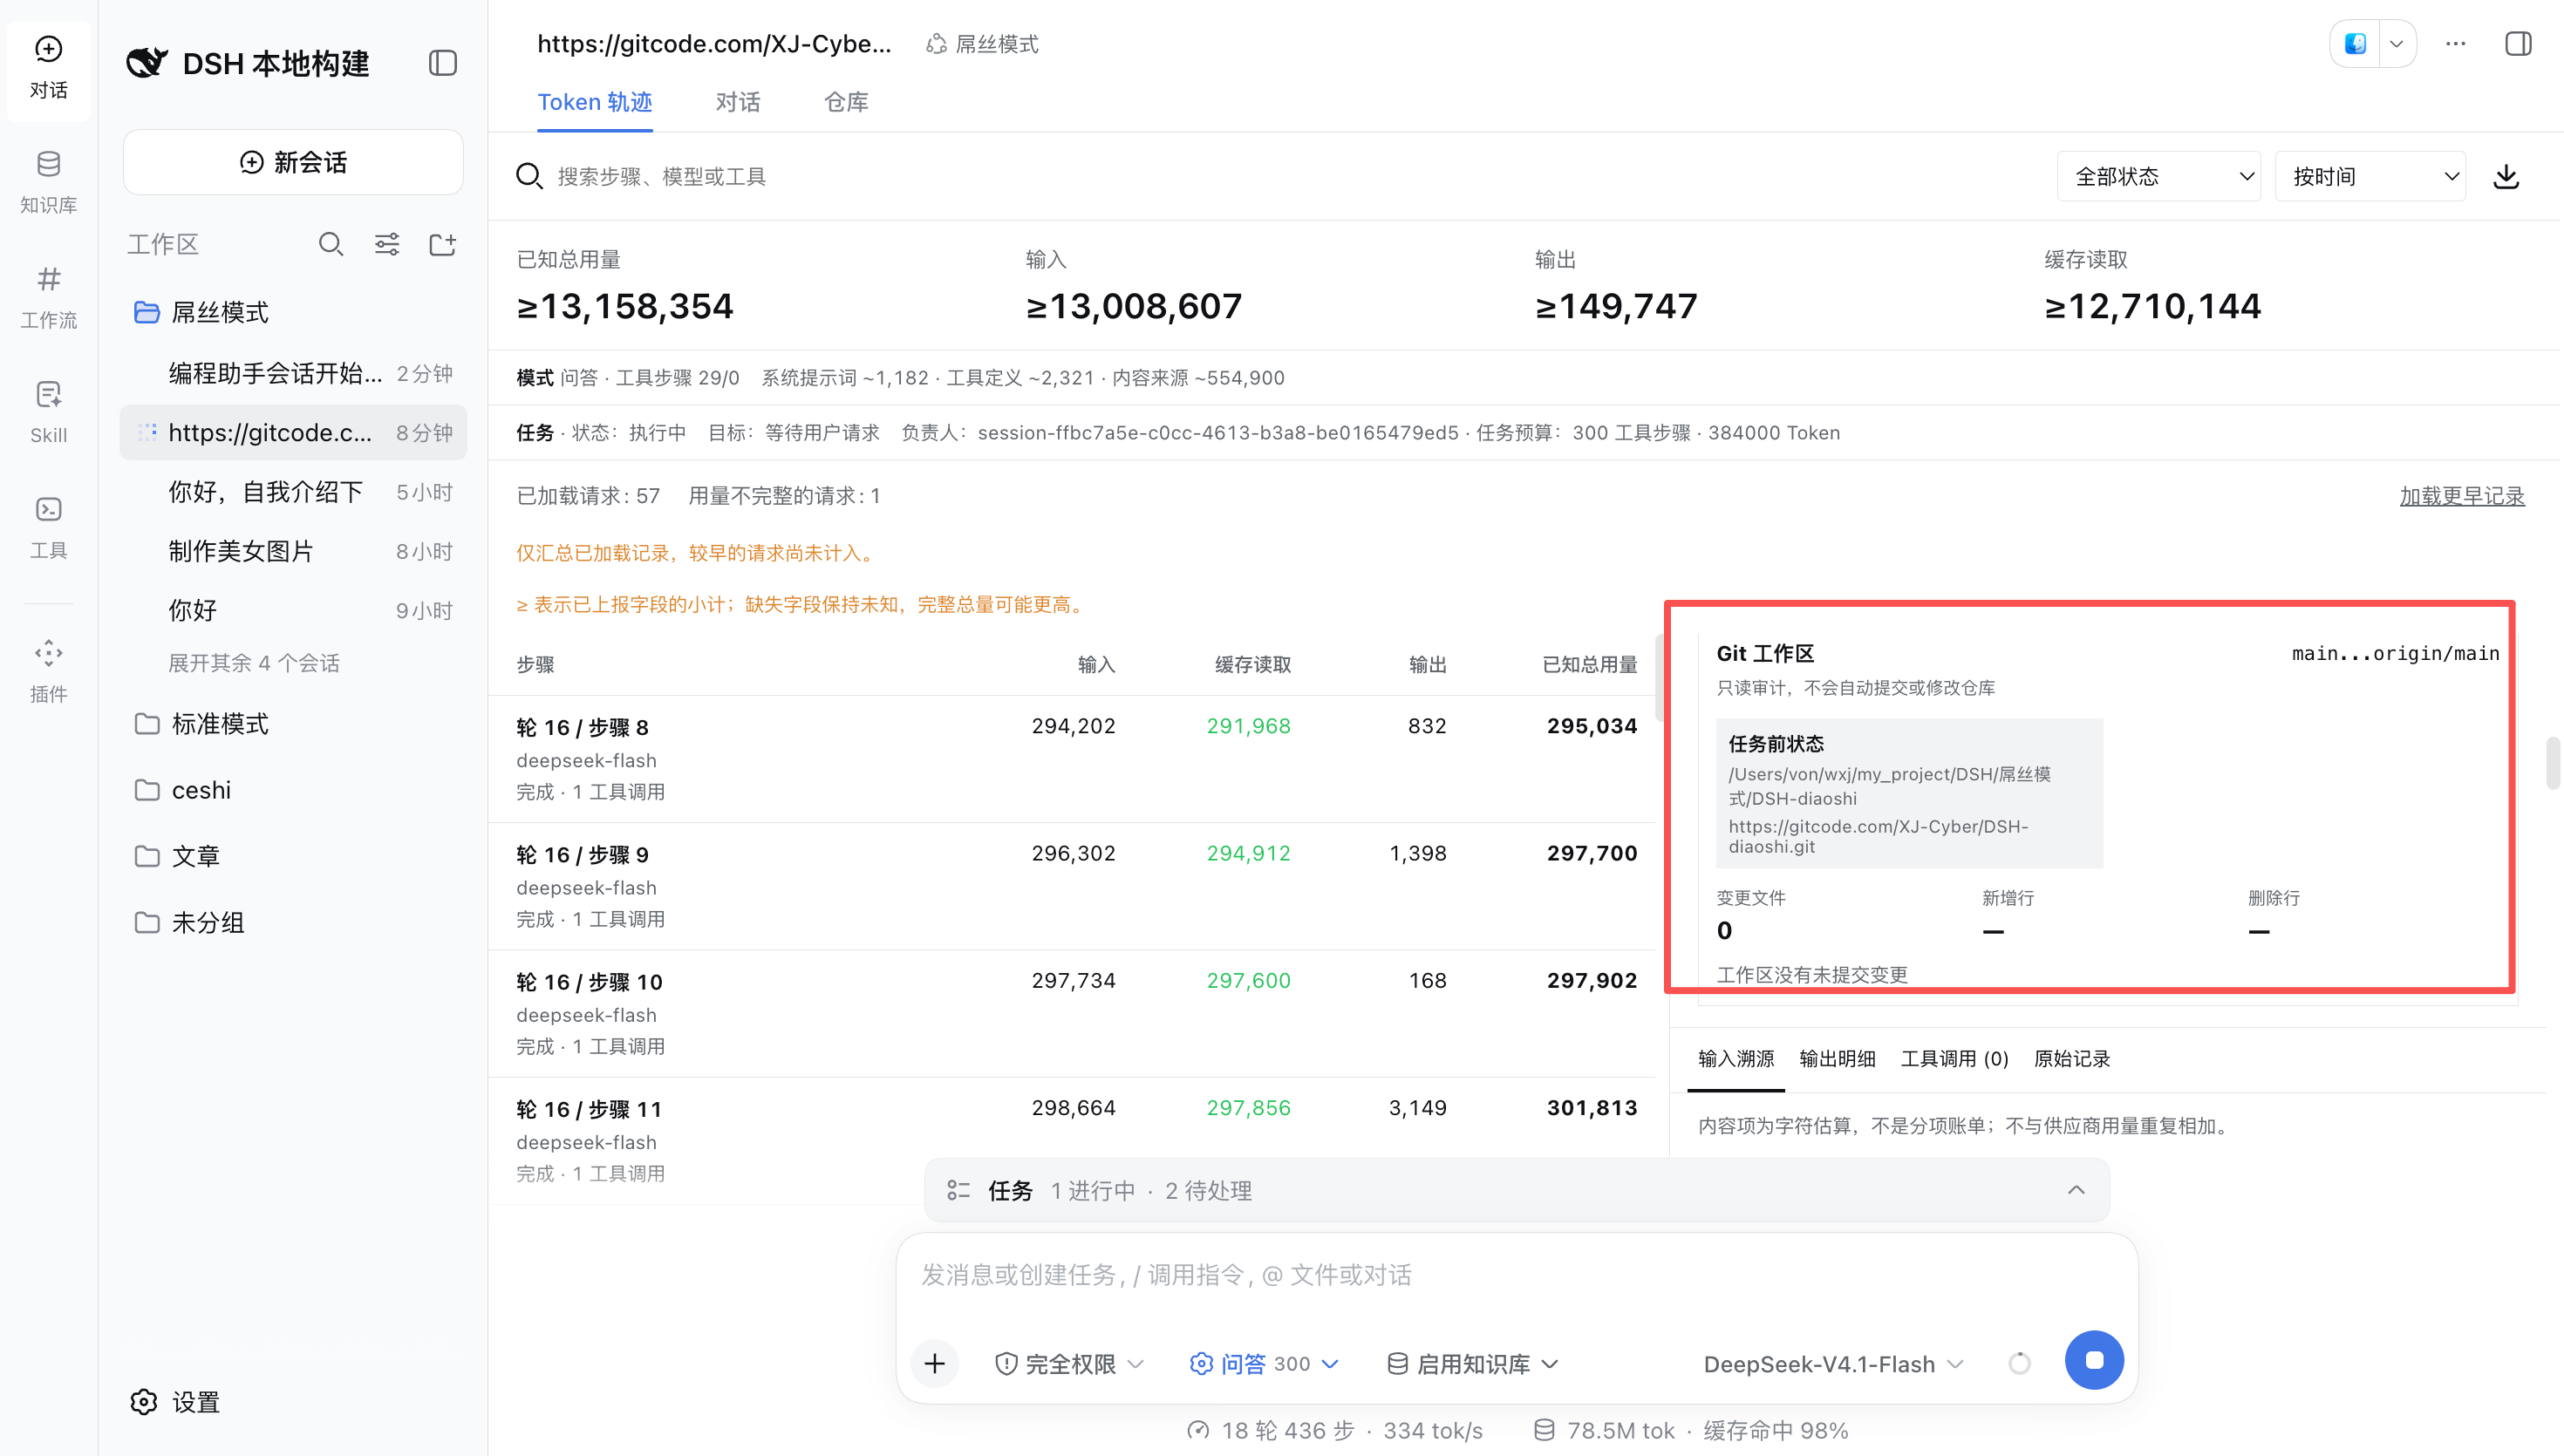Click 加载更早记录 link
Viewport: 2564px width, 1456px height.
tap(2462, 496)
